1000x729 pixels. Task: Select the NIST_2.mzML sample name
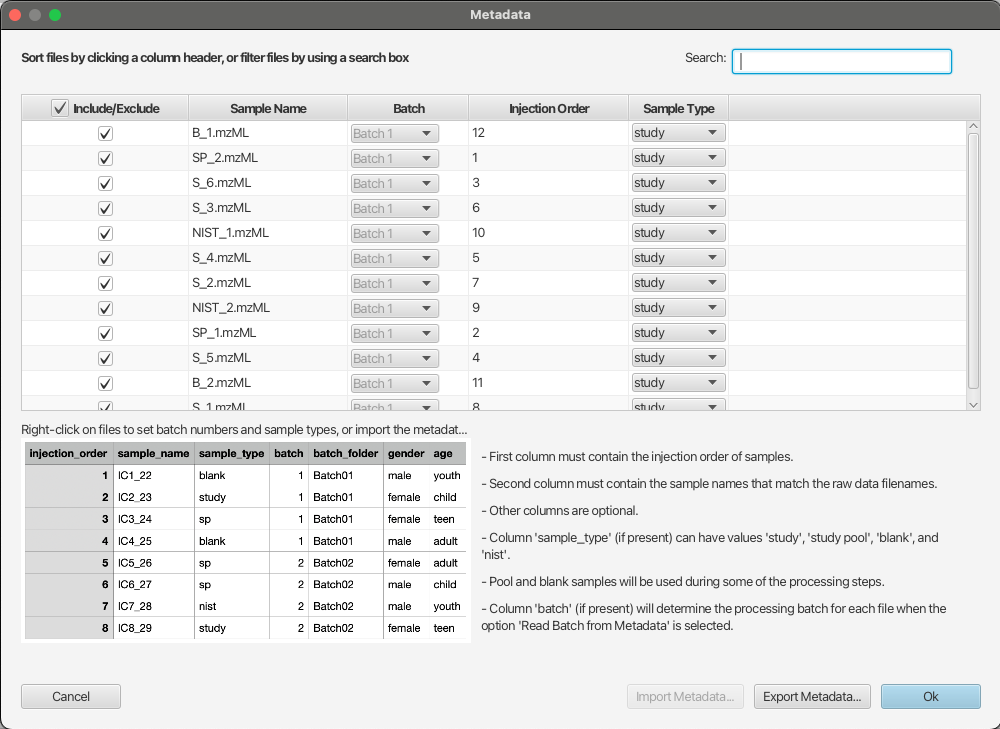coord(231,307)
